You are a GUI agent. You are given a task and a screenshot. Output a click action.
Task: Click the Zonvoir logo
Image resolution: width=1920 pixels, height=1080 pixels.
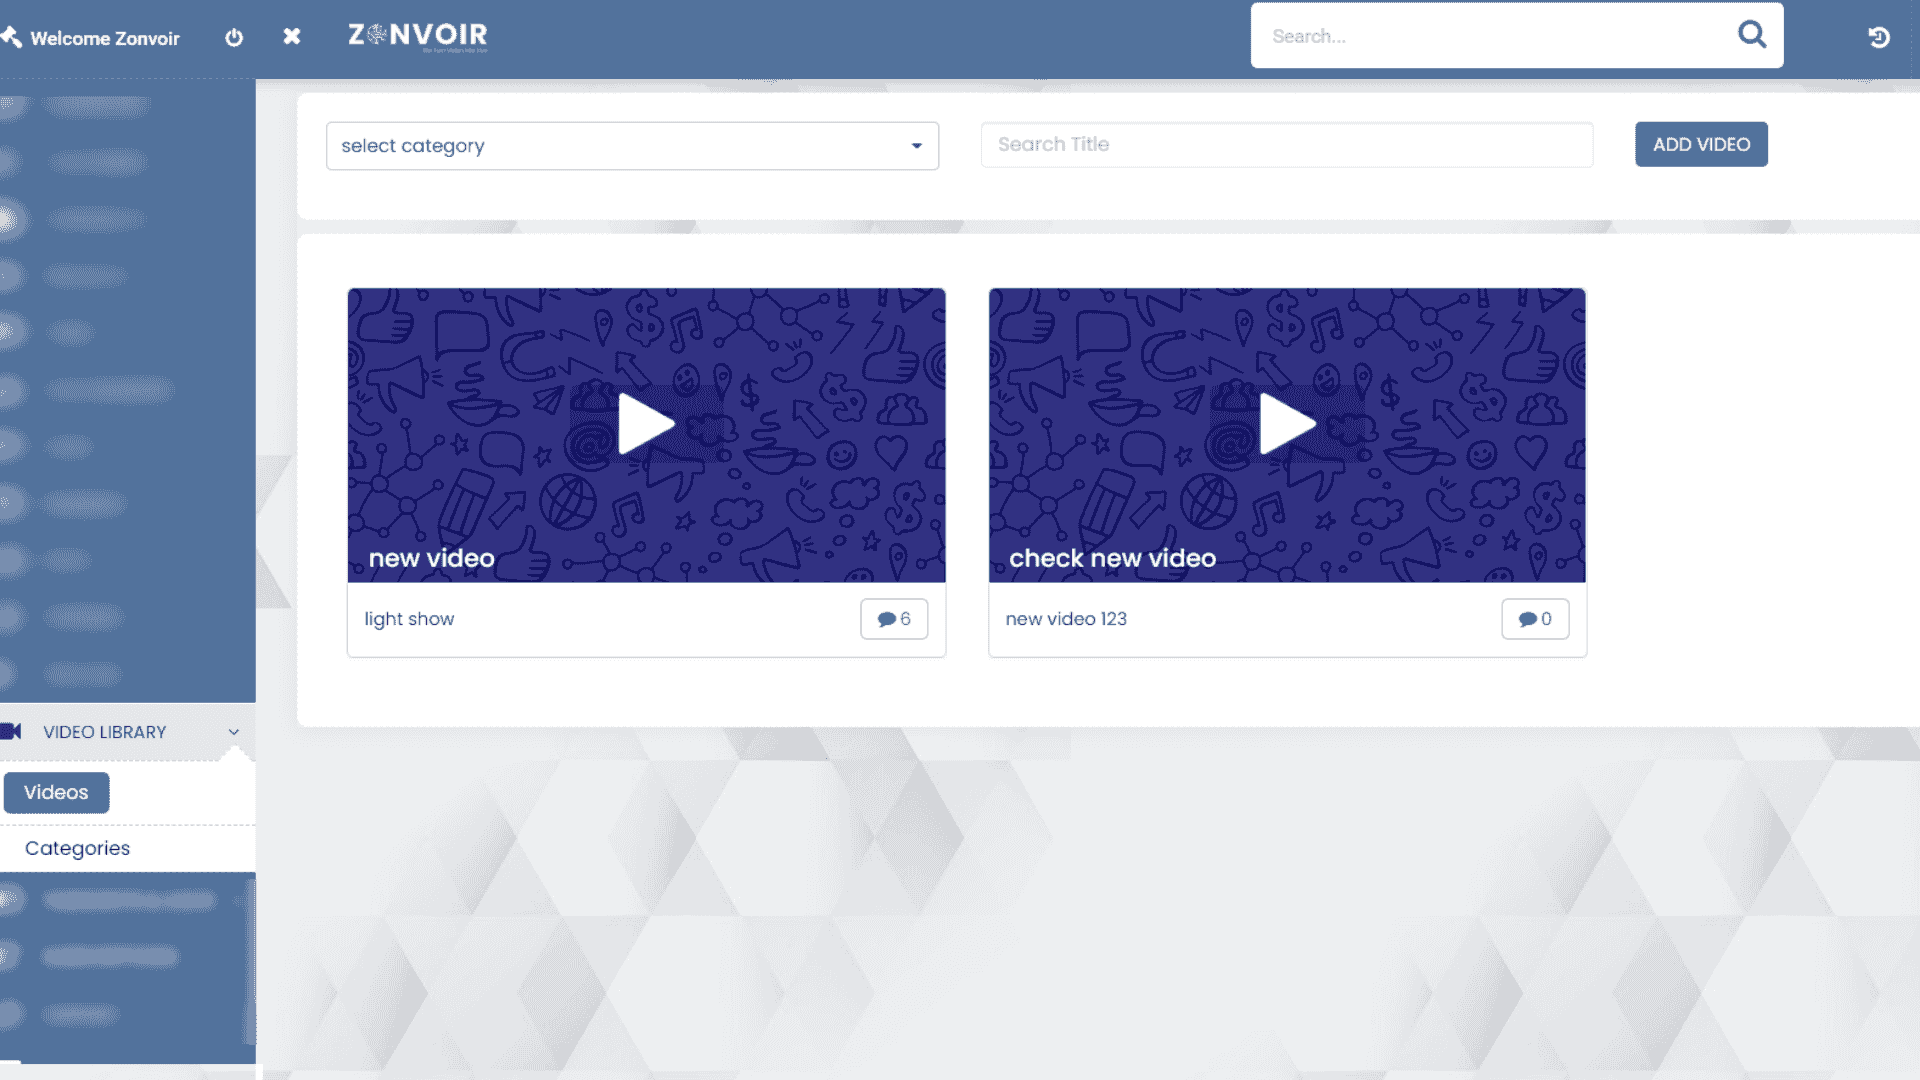click(x=418, y=36)
